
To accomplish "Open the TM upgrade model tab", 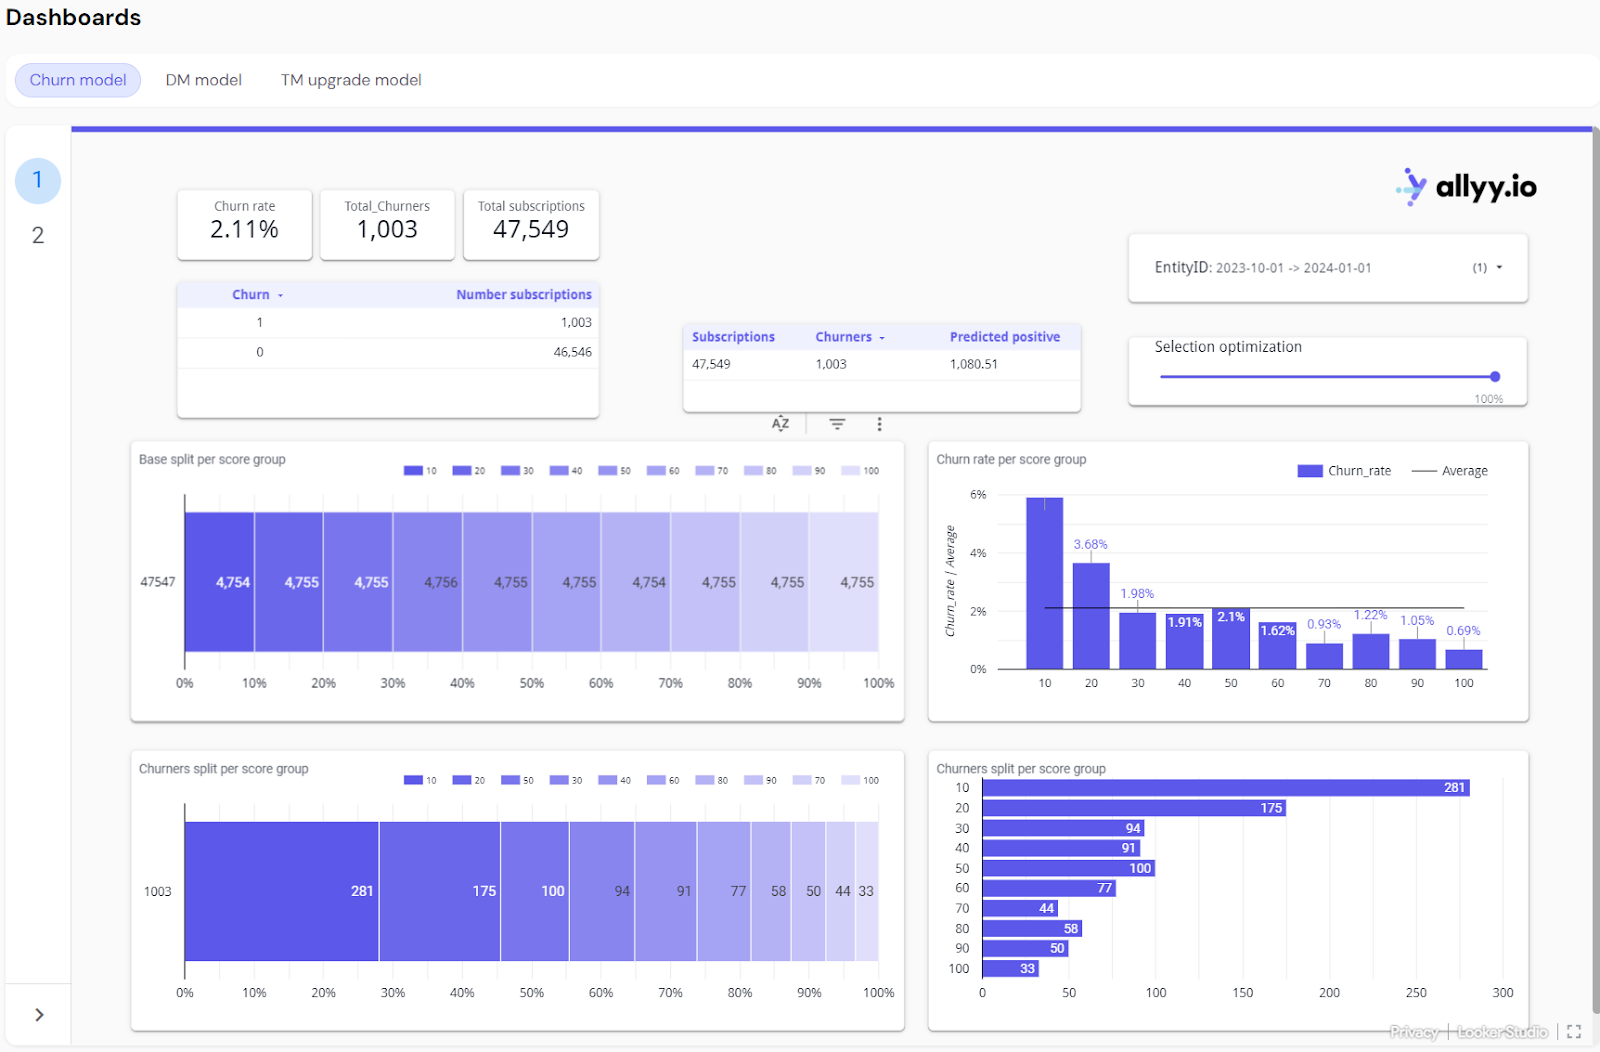I will click(x=351, y=80).
